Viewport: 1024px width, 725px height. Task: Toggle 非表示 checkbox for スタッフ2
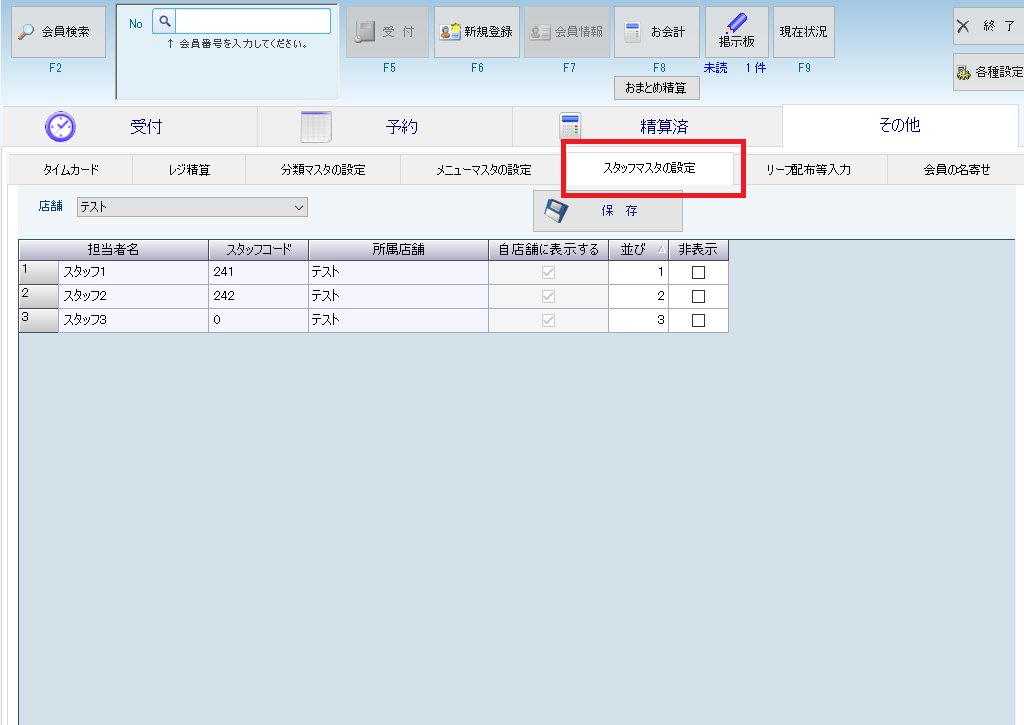[698, 296]
